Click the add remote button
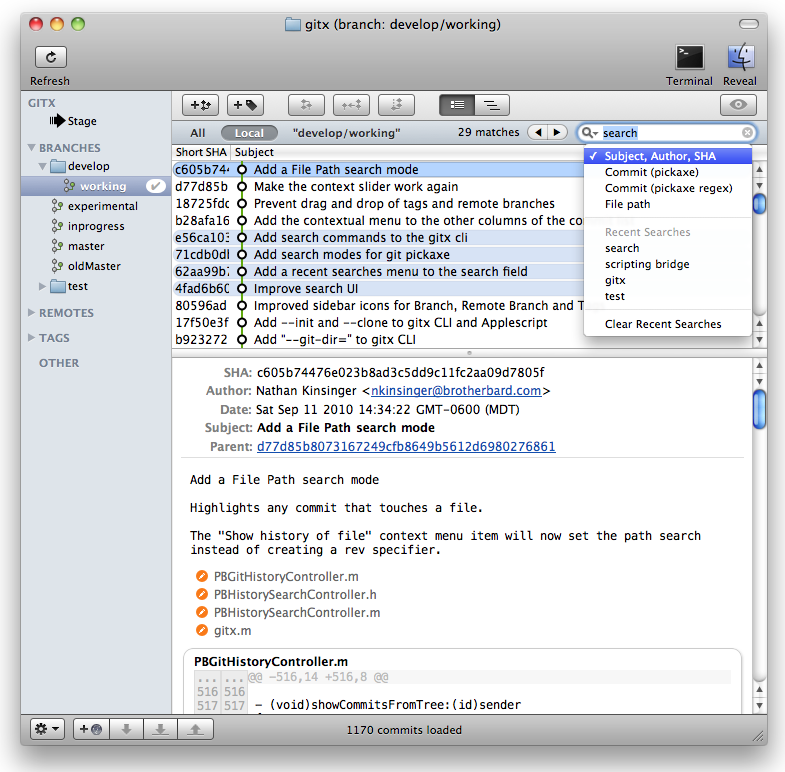This screenshot has height=772, width=785. pos(91,729)
